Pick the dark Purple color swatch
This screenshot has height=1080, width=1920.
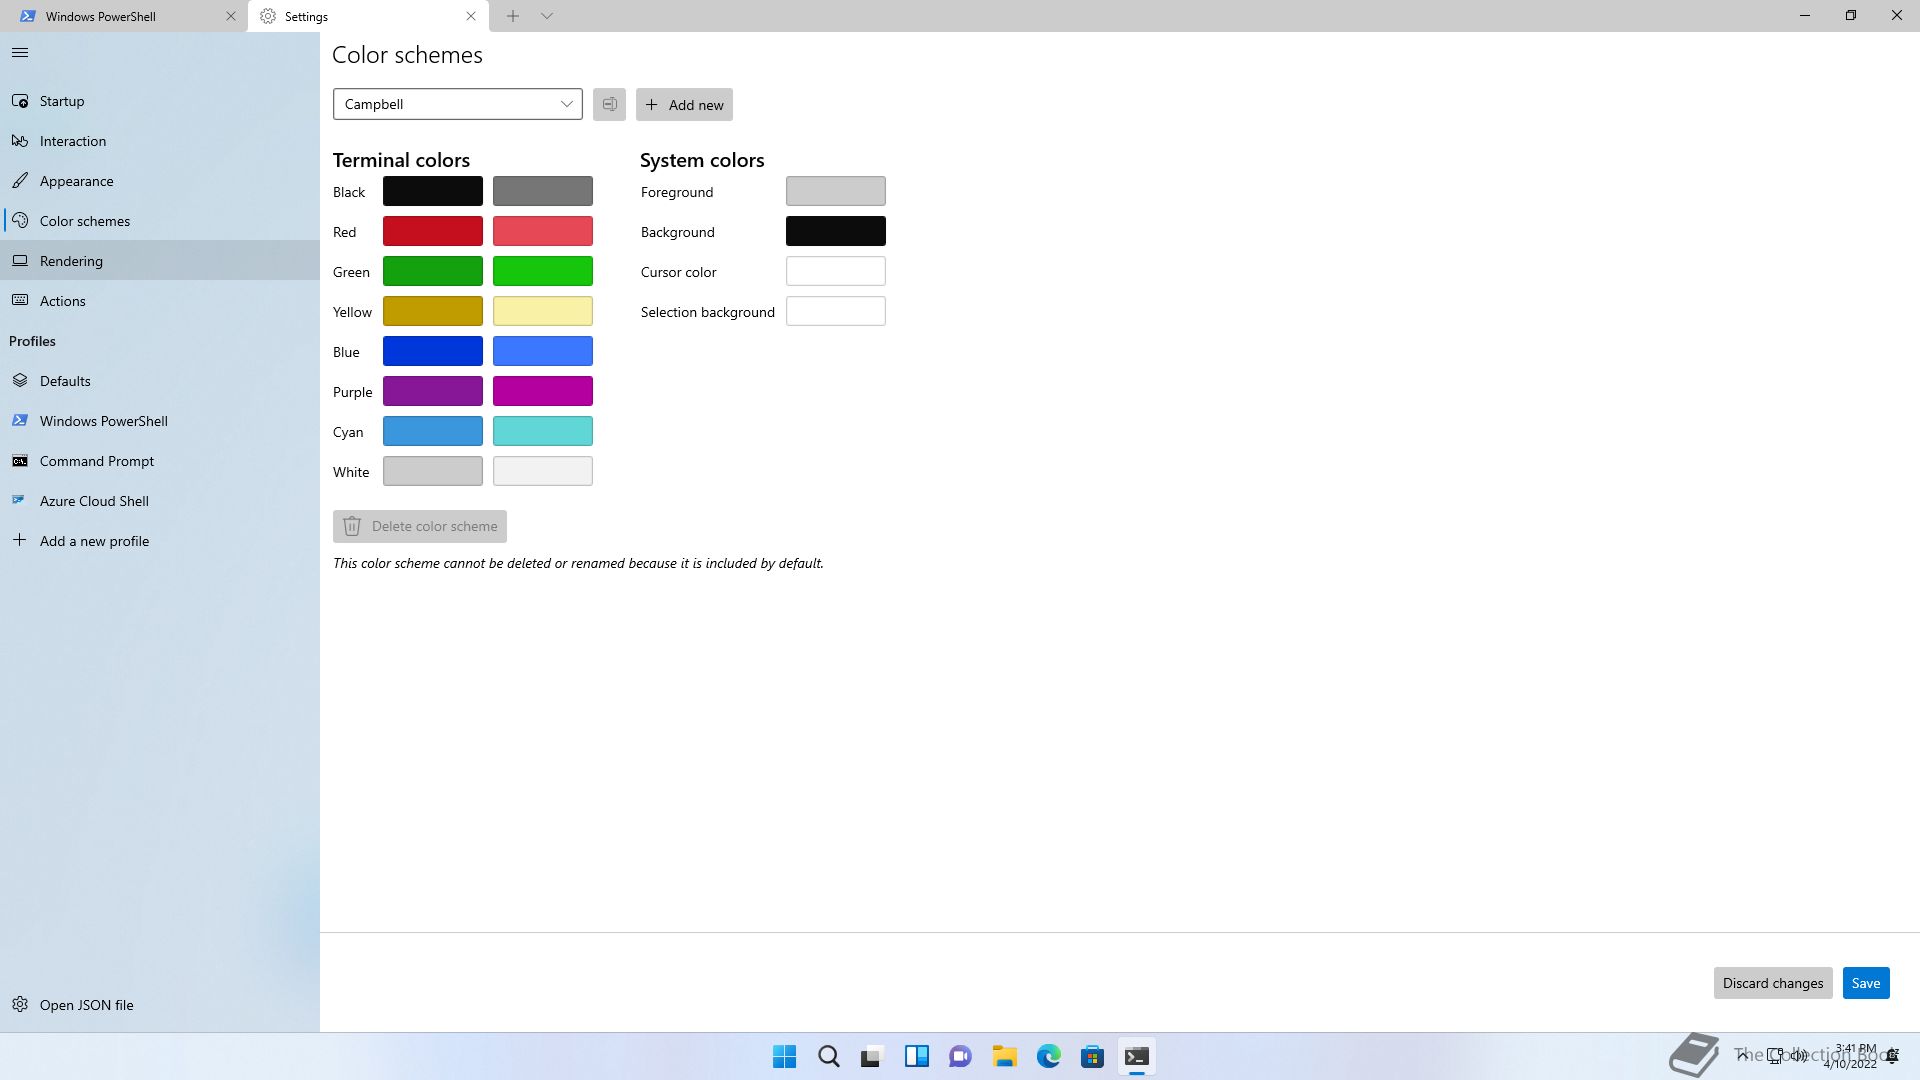click(433, 391)
